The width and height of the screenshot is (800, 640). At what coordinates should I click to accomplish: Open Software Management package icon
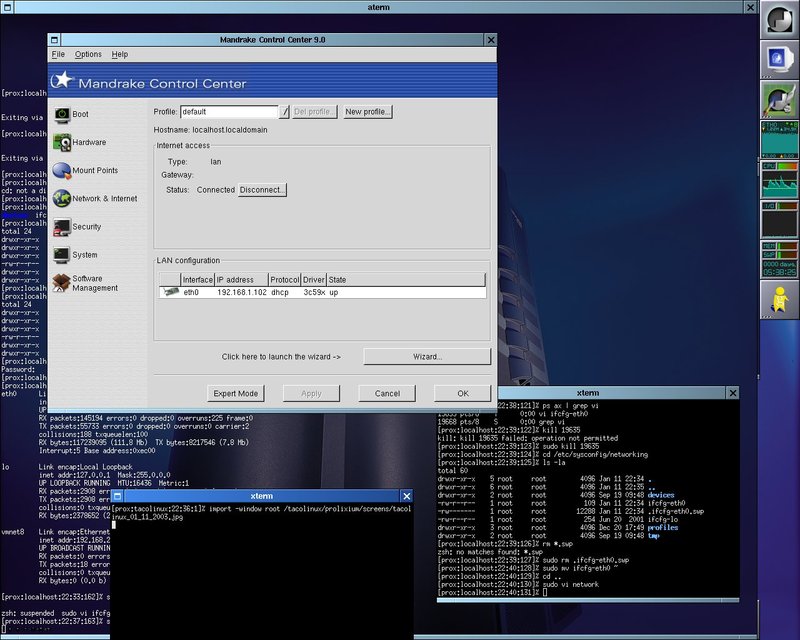tap(61, 283)
